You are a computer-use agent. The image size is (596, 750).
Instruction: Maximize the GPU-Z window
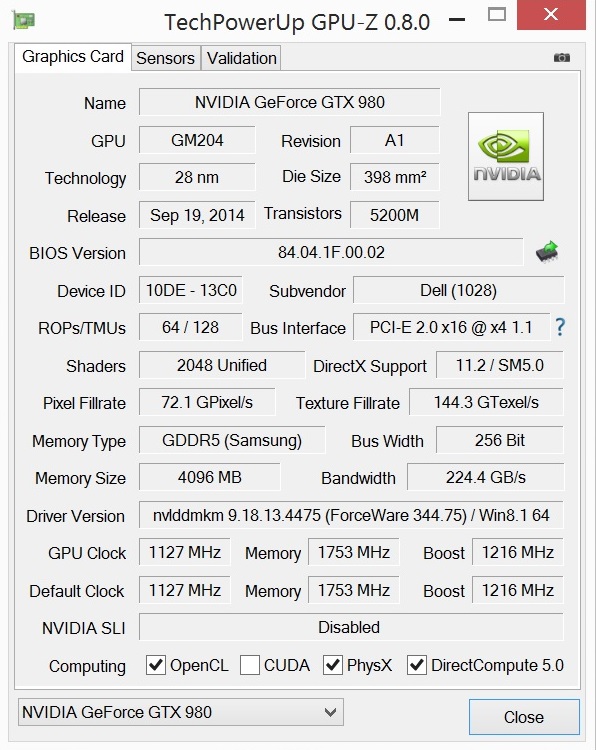click(497, 15)
